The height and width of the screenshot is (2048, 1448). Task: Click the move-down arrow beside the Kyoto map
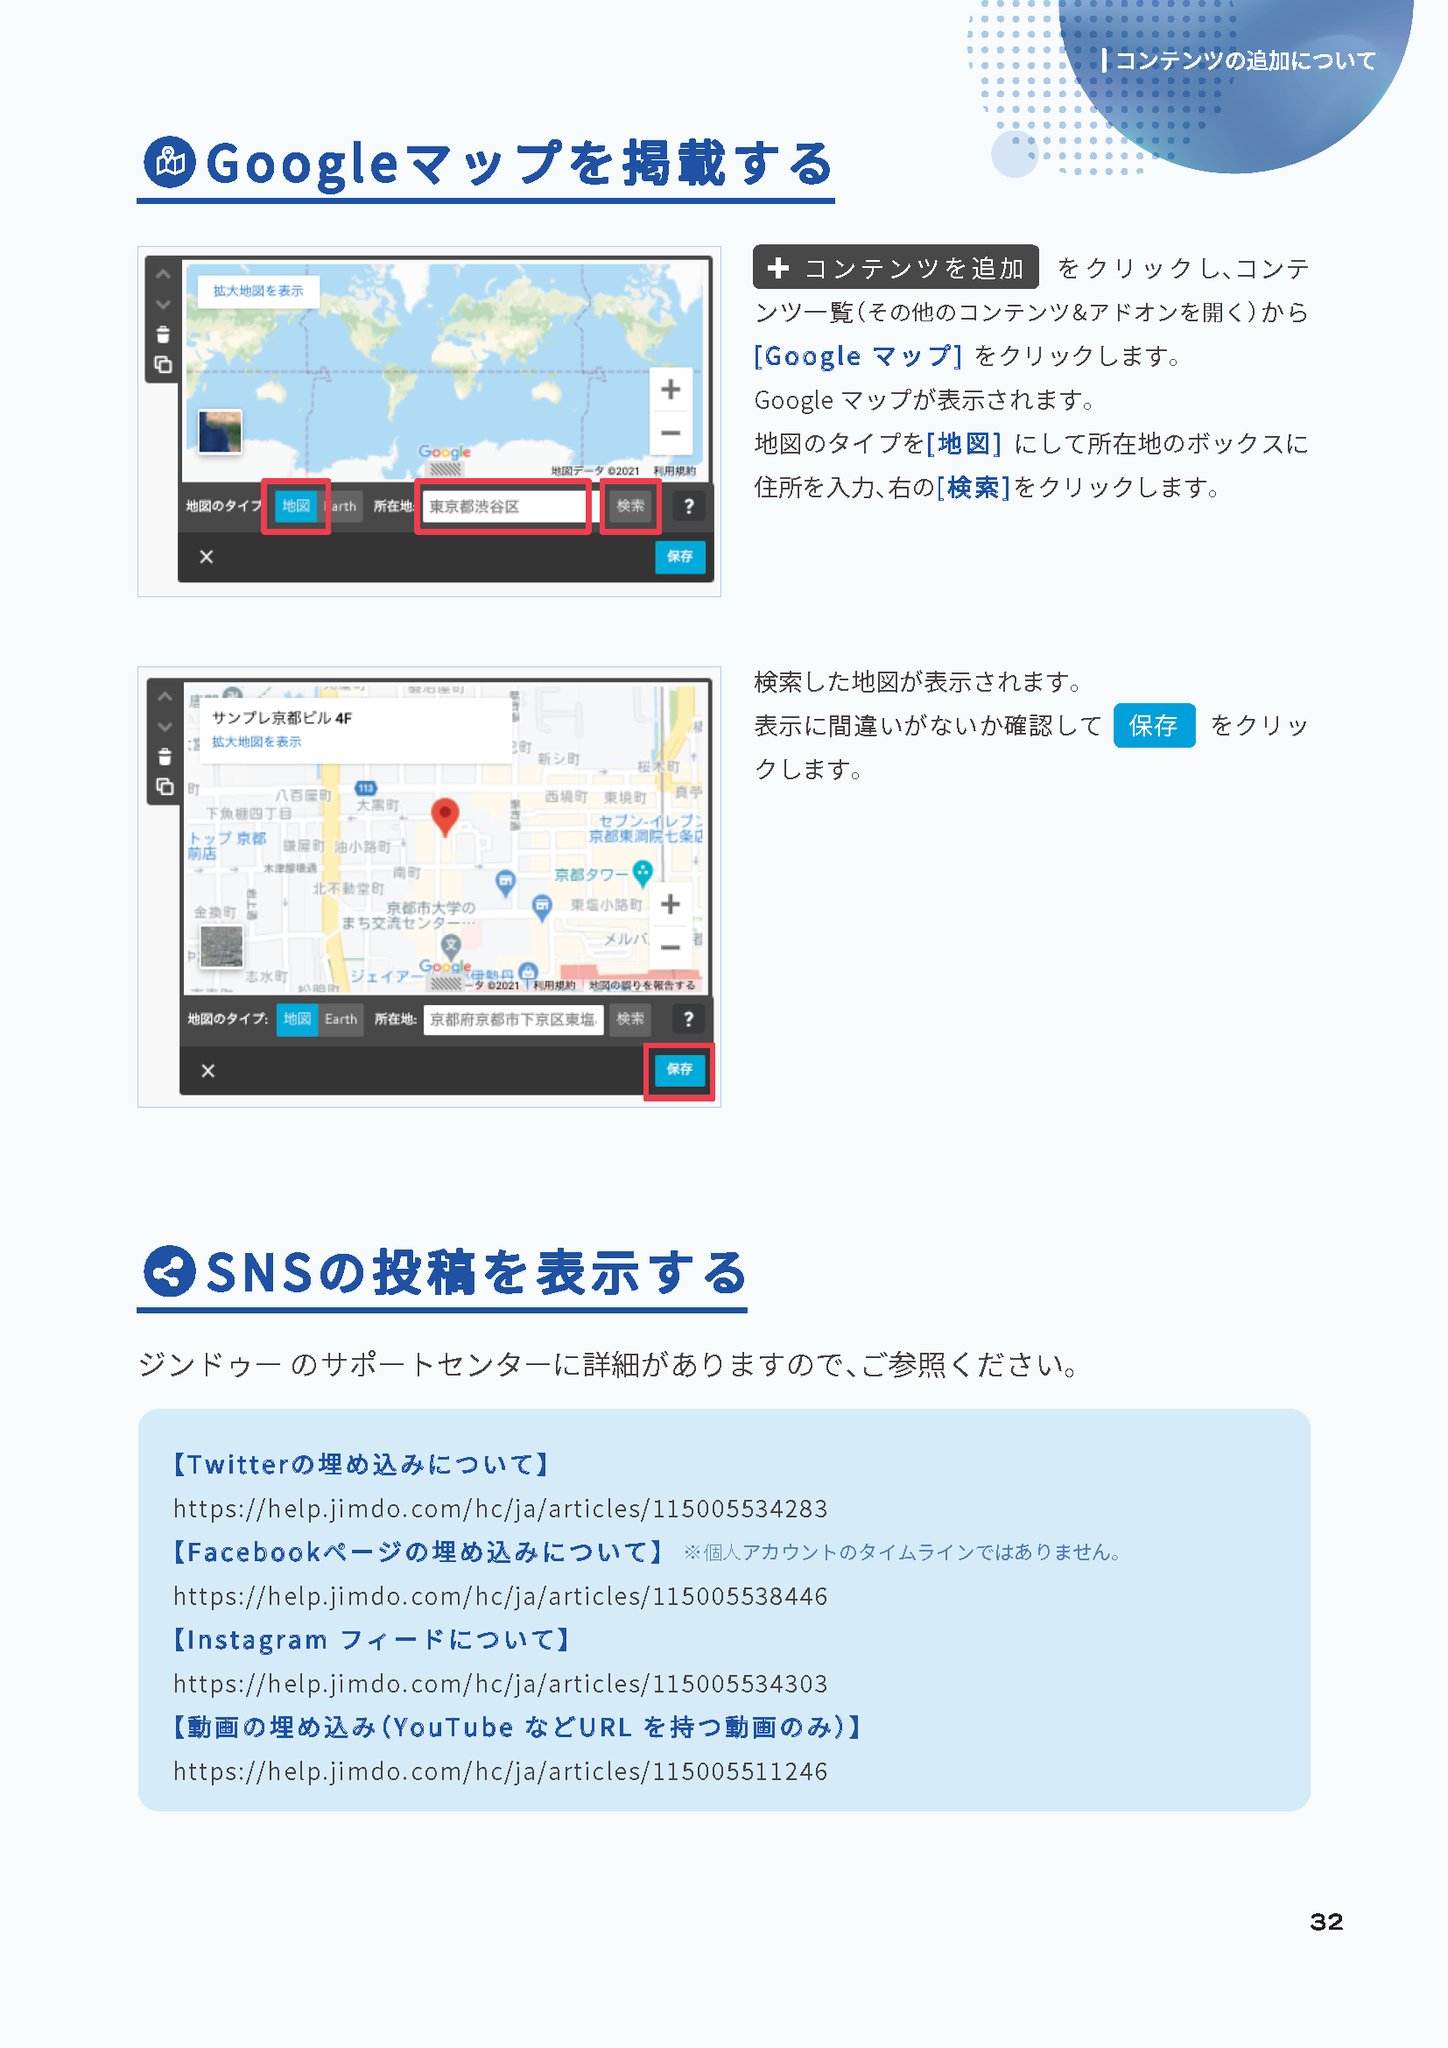point(165,727)
